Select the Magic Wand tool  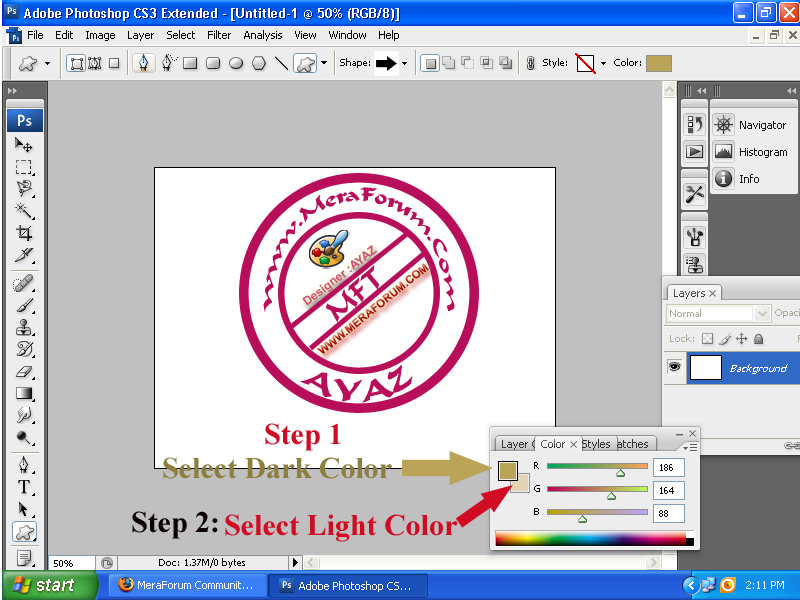tap(23, 210)
